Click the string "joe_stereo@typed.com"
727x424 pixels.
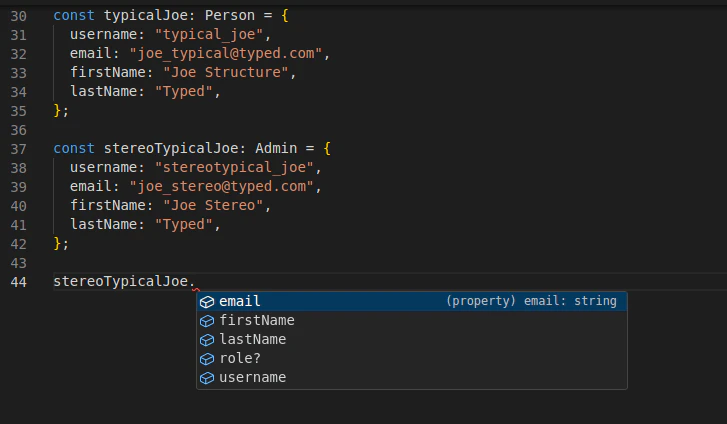pos(222,186)
